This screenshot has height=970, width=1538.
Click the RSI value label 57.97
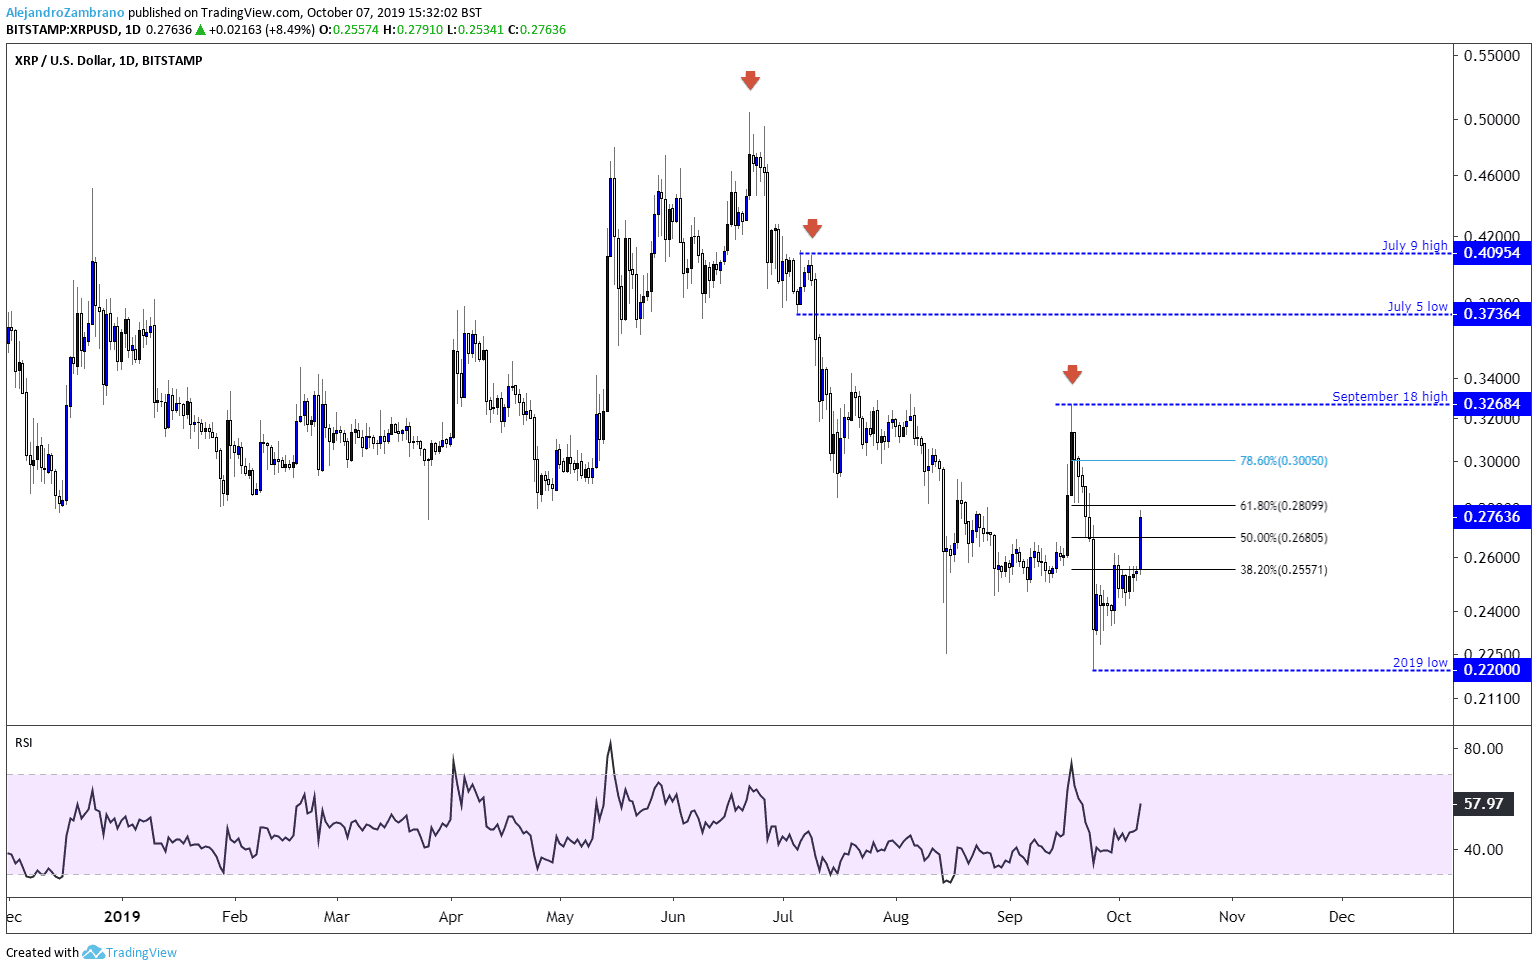tap(1484, 804)
